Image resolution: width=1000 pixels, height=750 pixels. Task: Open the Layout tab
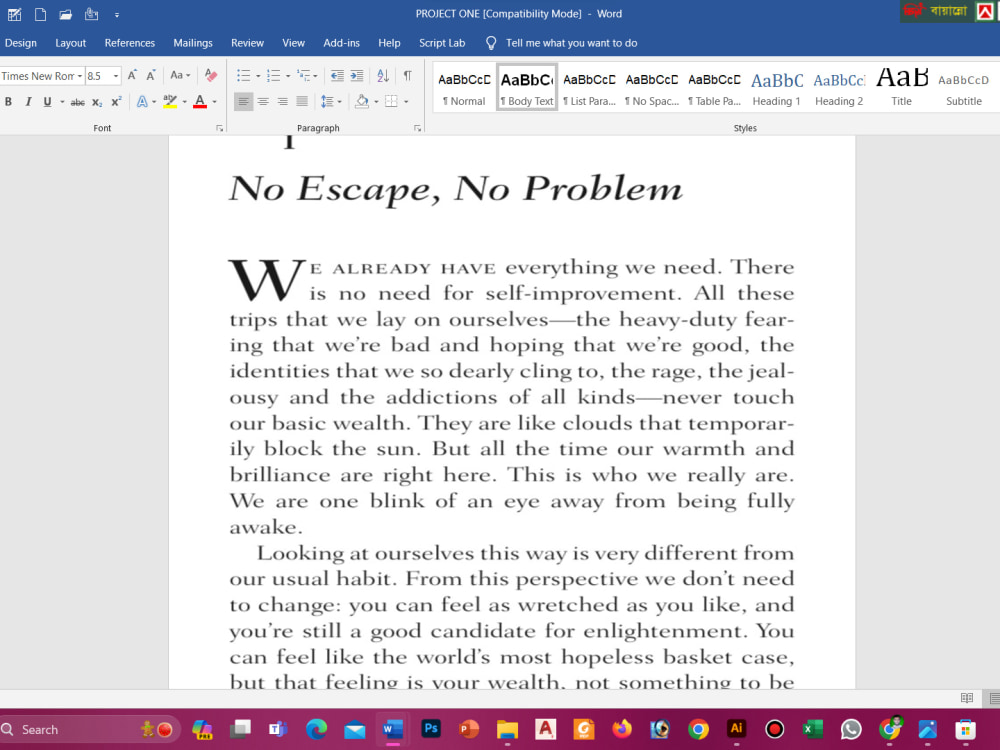[x=70, y=43]
